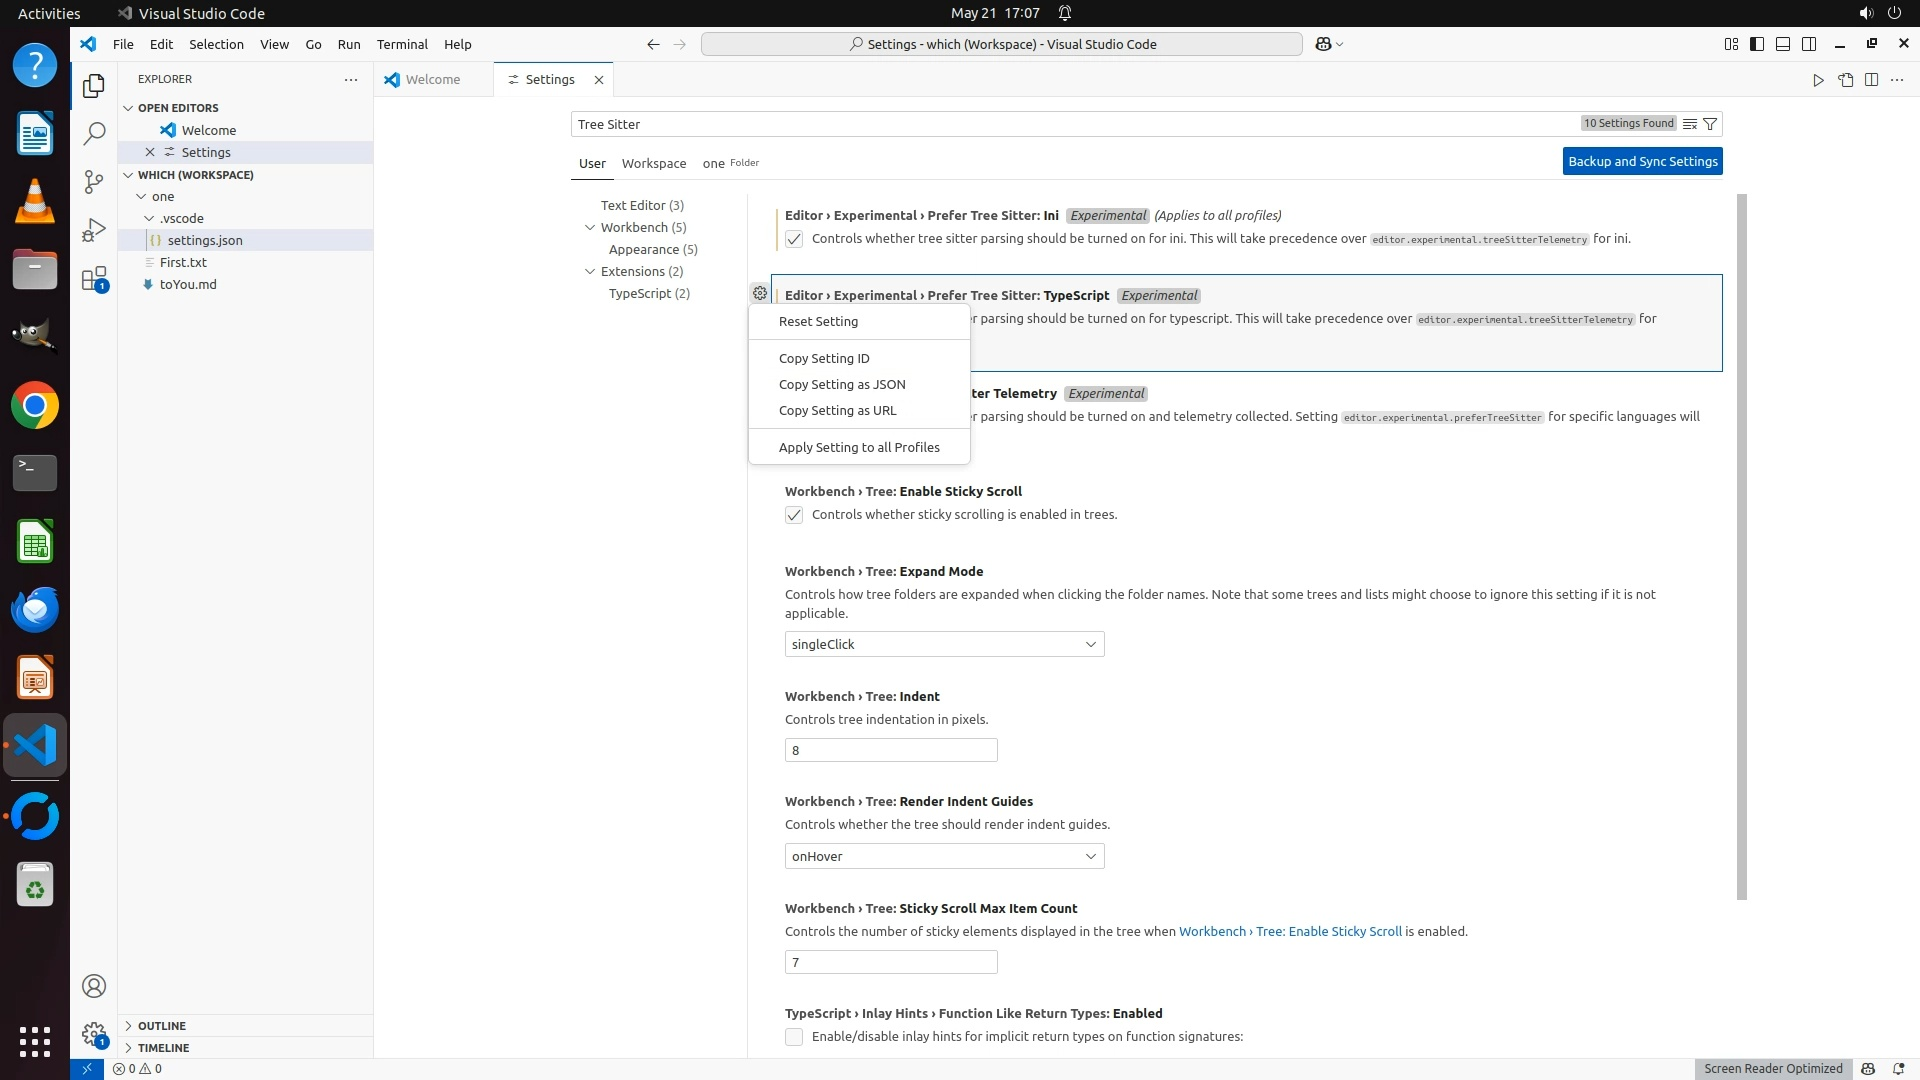This screenshot has height=1080, width=1920.
Task: Open the Search view in activity bar
Action: pos(94,133)
